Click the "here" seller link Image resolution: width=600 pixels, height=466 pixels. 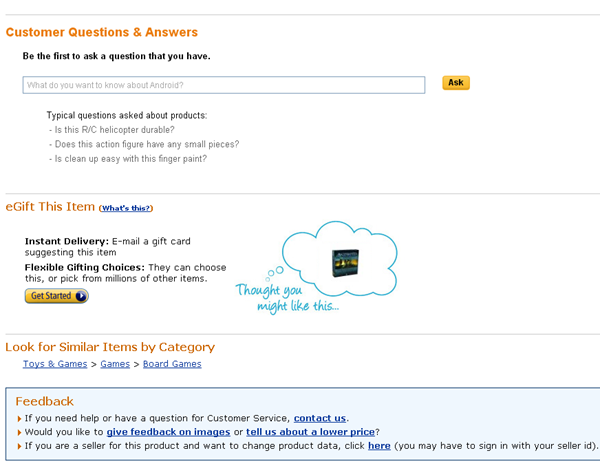[x=379, y=446]
